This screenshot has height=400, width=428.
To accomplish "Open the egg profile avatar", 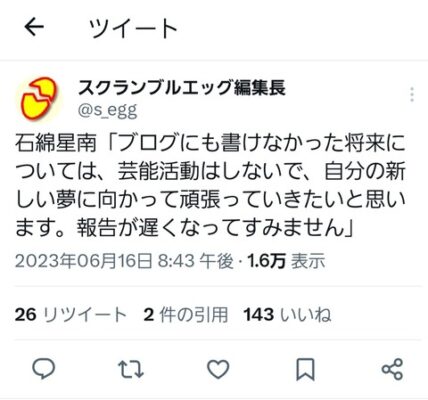I will point(39,98).
